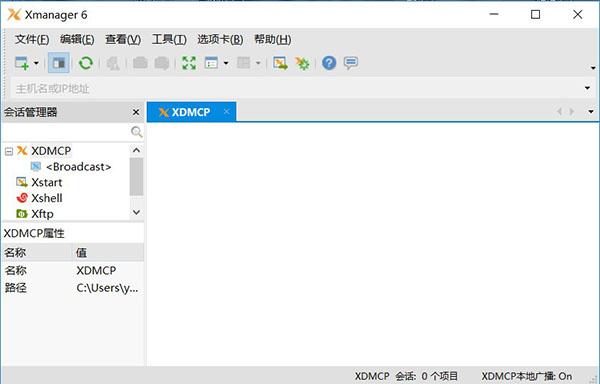Image resolution: width=600 pixels, height=384 pixels.
Task: Close the XDMCP tab
Action: [x=227, y=111]
